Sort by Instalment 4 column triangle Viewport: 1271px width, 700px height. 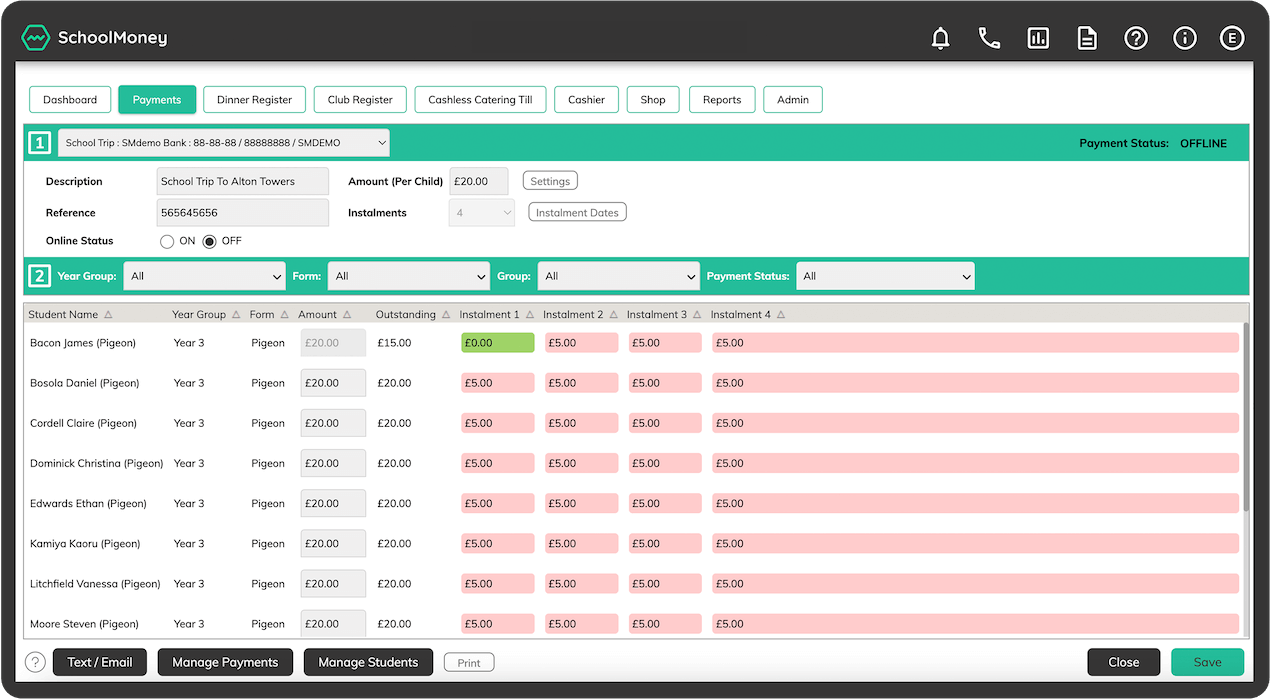tap(781, 315)
